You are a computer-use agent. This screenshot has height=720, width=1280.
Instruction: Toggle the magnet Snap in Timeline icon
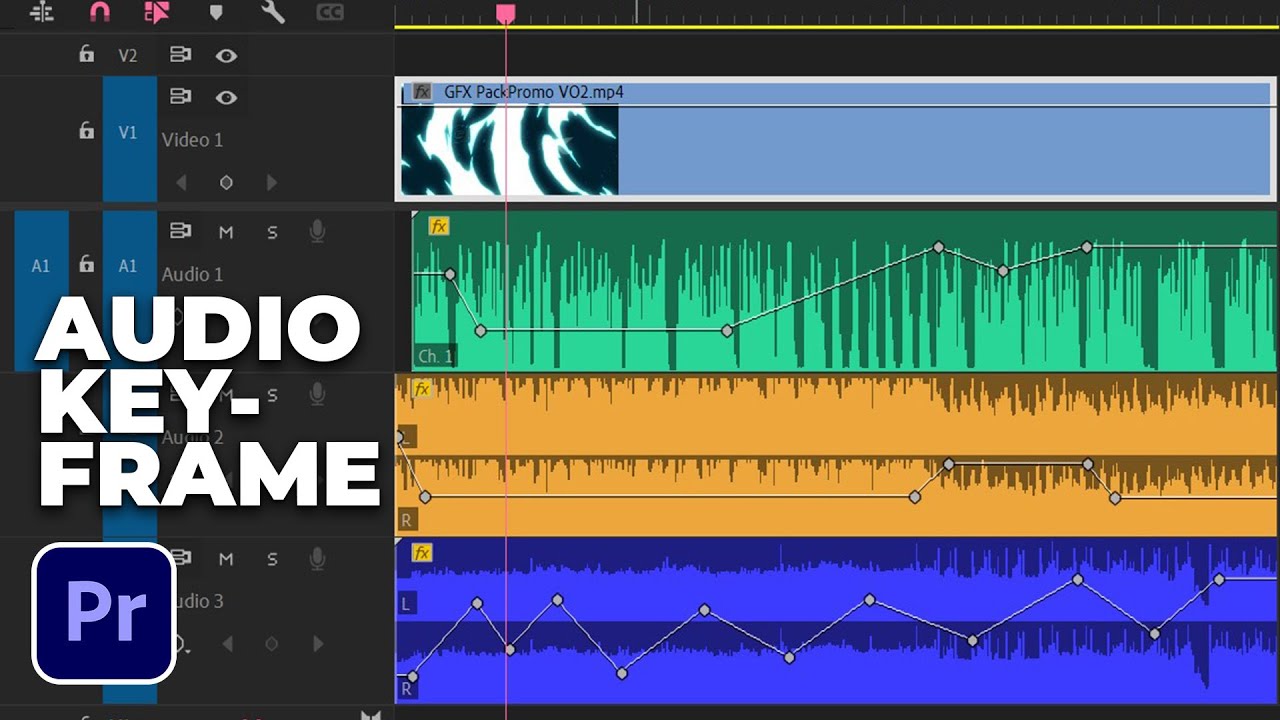pos(100,12)
